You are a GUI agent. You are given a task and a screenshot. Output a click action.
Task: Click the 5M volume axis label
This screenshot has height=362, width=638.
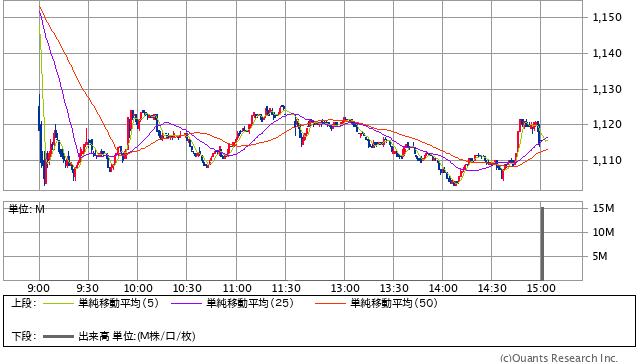tap(600, 256)
